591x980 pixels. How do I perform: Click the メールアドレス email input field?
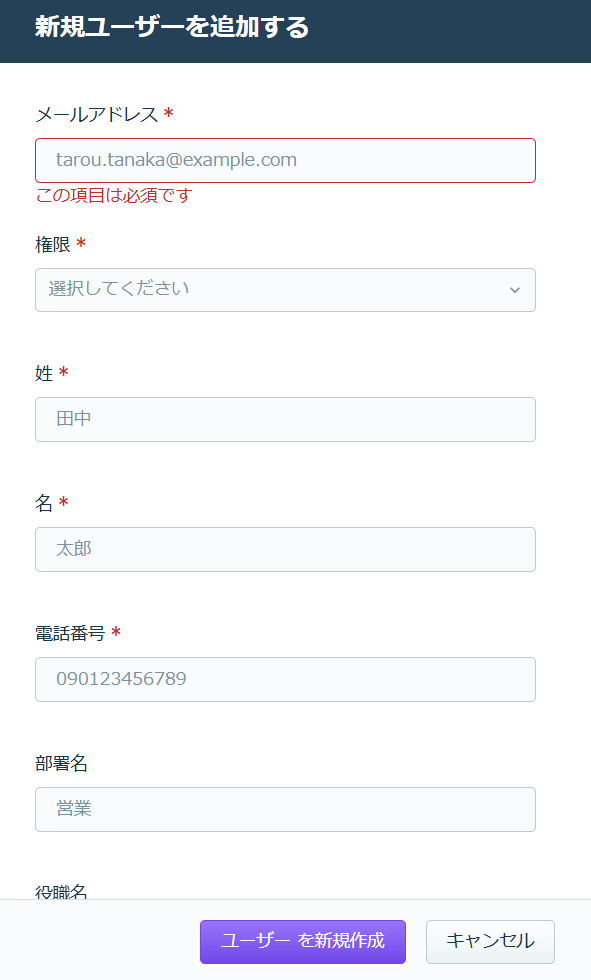pyautogui.click(x=286, y=161)
